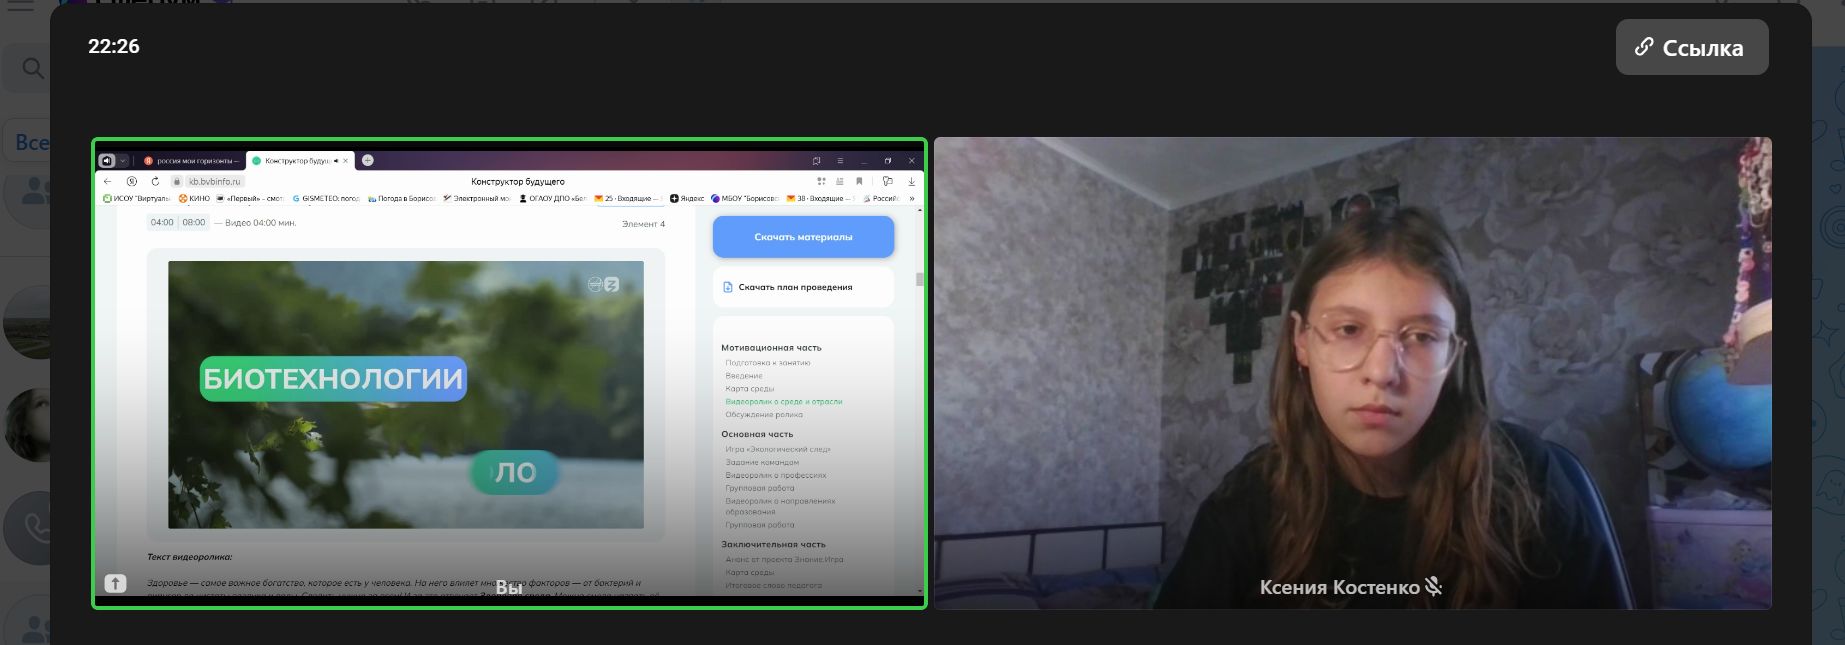The image size is (1845, 645).
Task: Click the 22:26 call duration timer
Action: tap(114, 46)
